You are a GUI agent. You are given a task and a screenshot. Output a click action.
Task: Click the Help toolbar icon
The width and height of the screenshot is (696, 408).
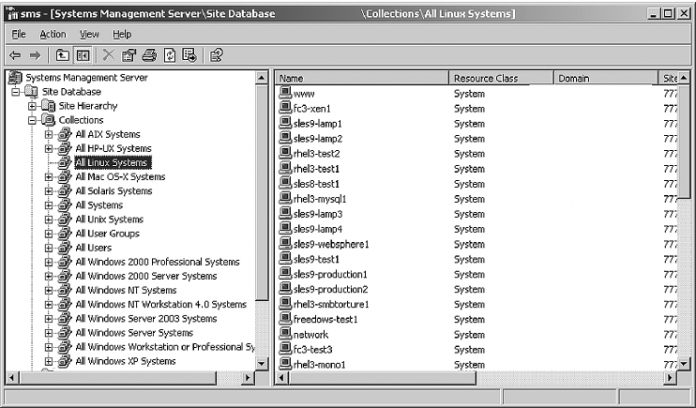(216, 55)
